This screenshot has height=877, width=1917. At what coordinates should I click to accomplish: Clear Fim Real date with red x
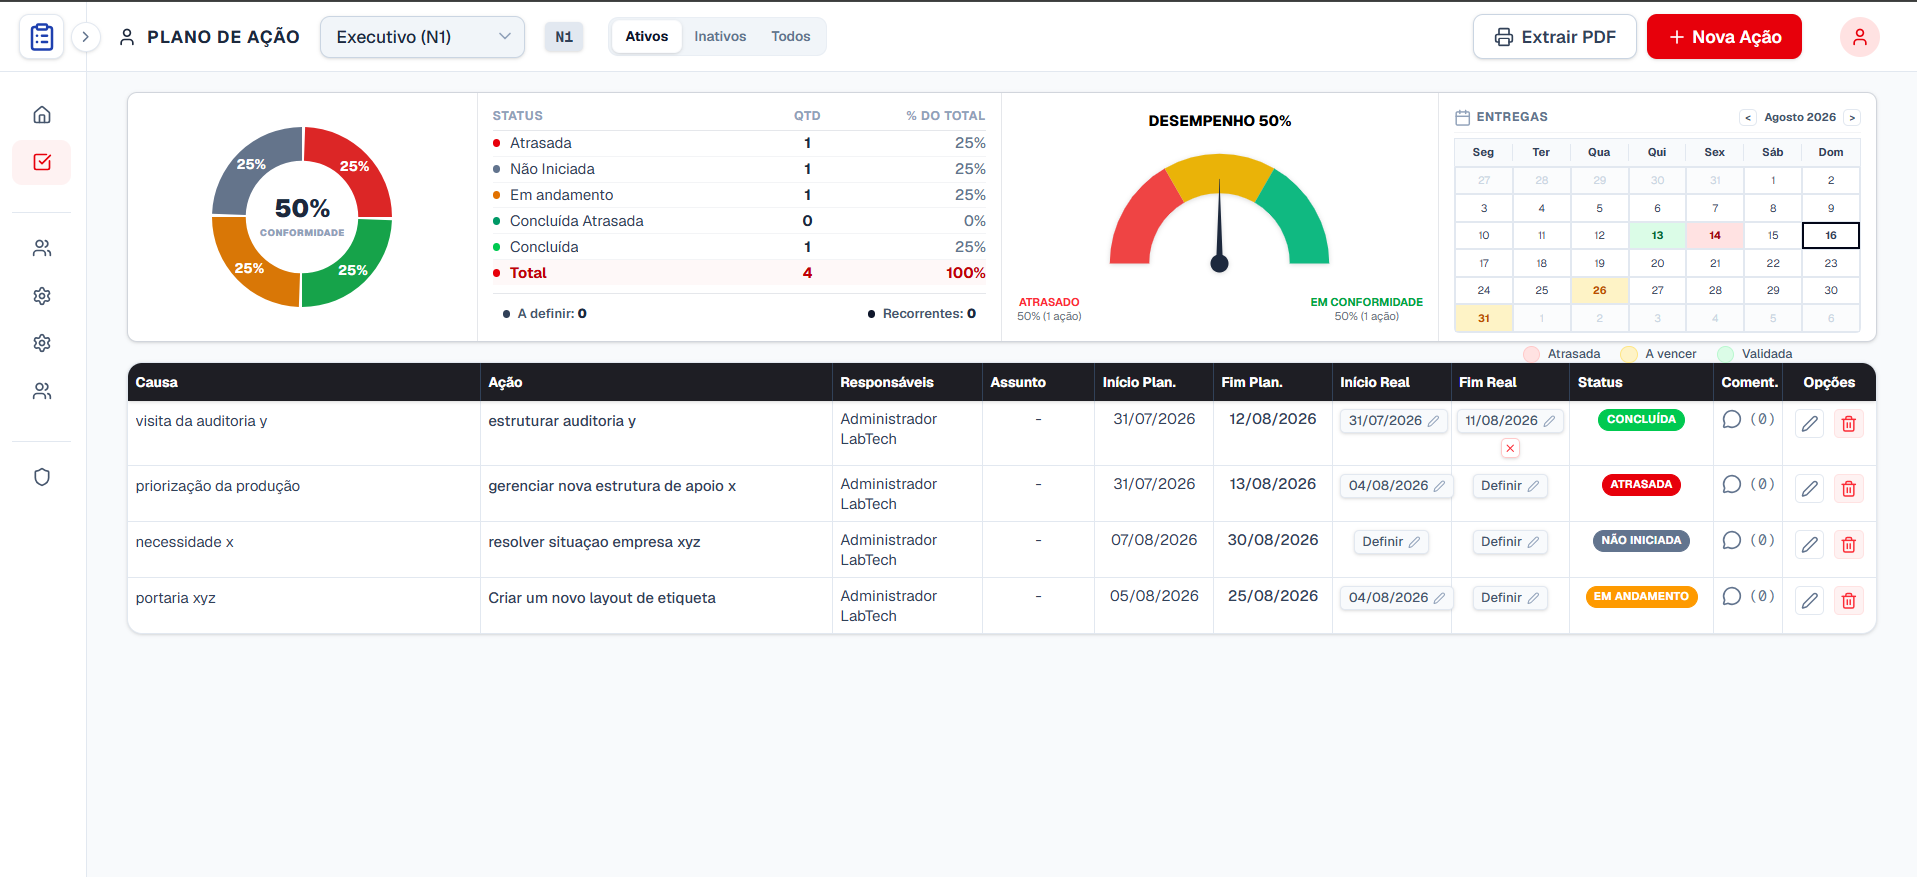click(1510, 448)
